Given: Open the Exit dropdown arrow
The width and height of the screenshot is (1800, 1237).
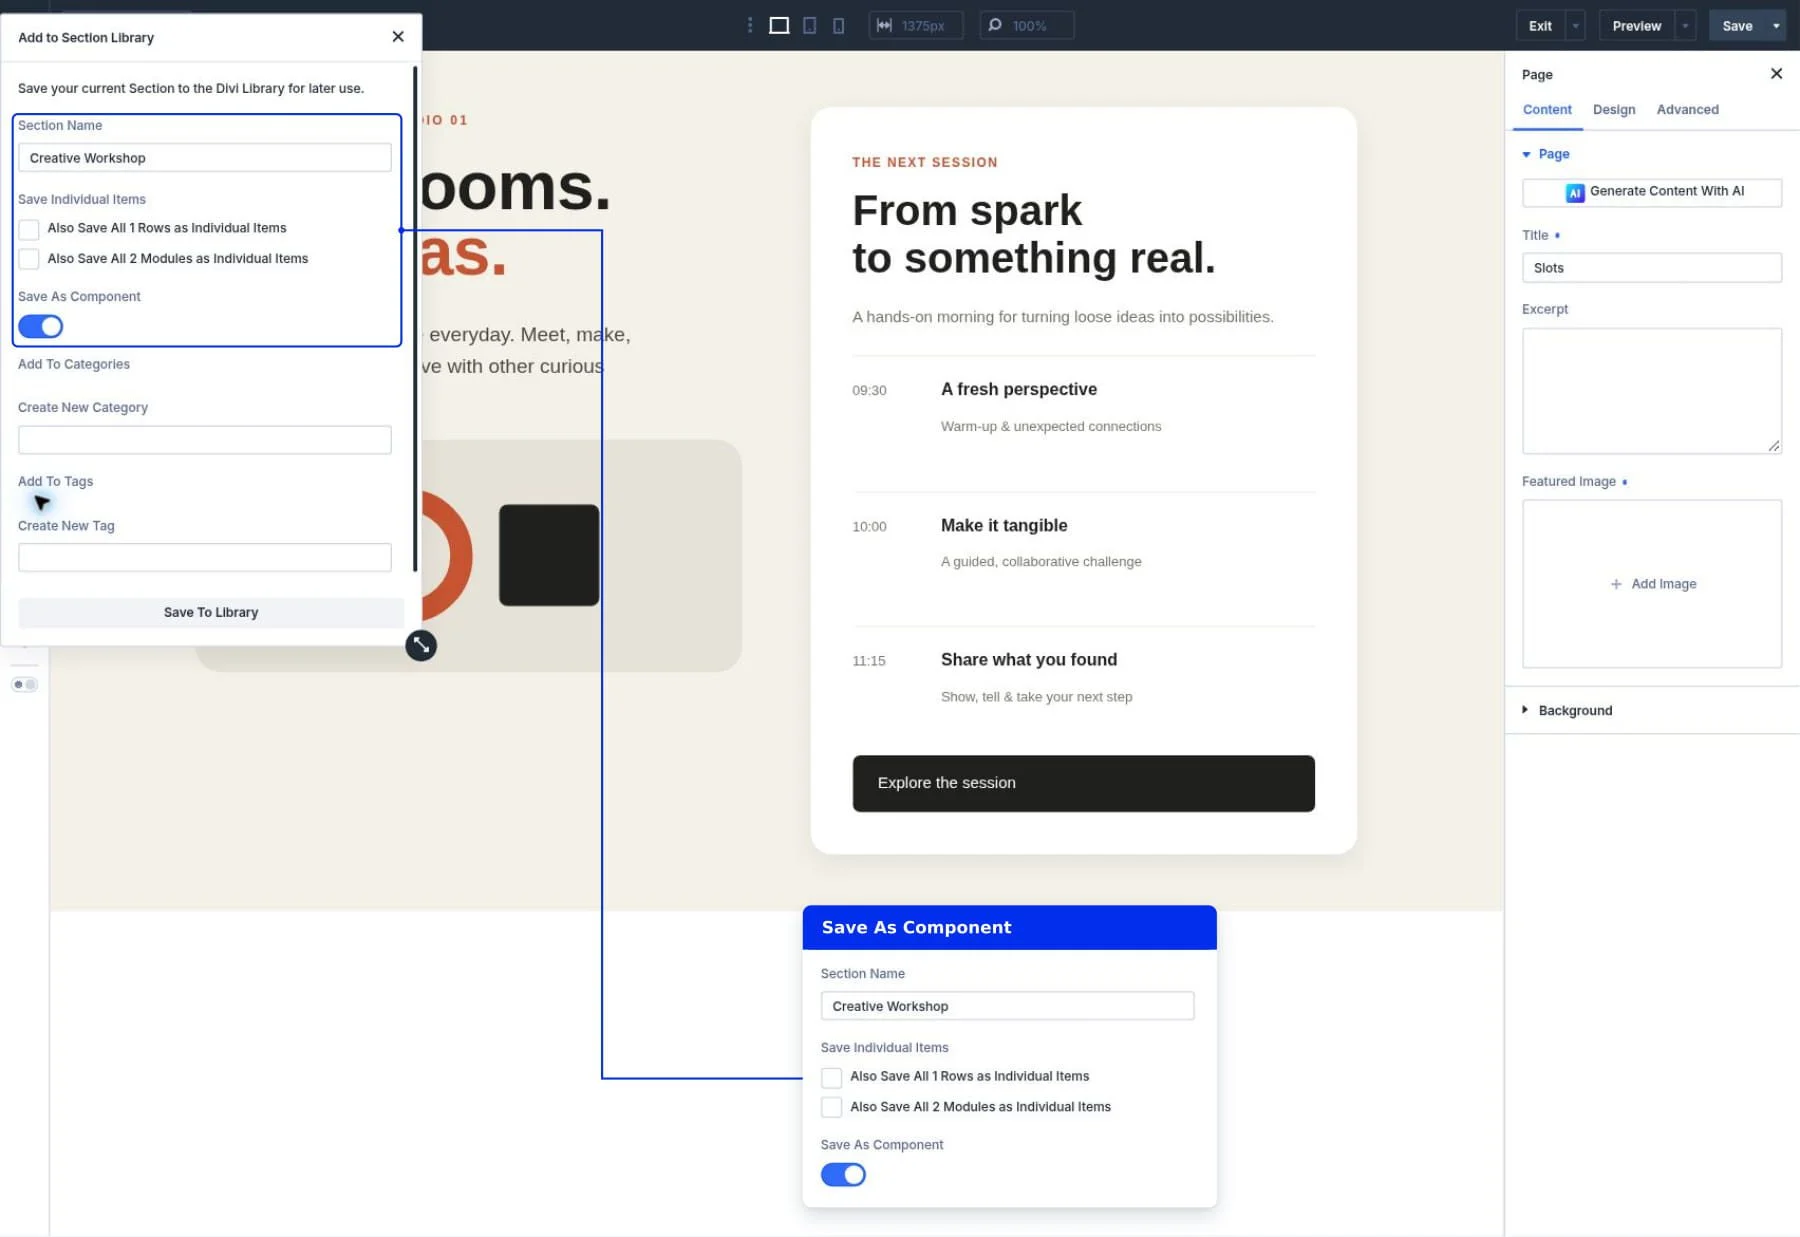Looking at the screenshot, I should click(x=1576, y=26).
